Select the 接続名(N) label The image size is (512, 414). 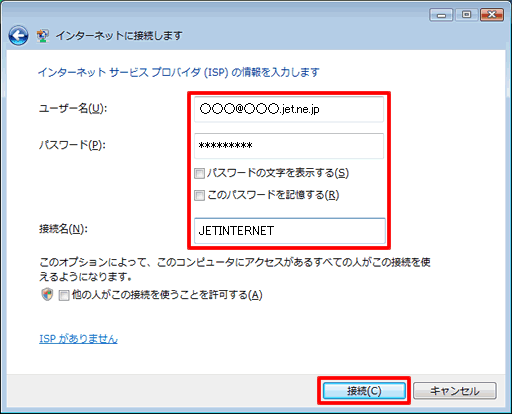[x=63, y=229]
